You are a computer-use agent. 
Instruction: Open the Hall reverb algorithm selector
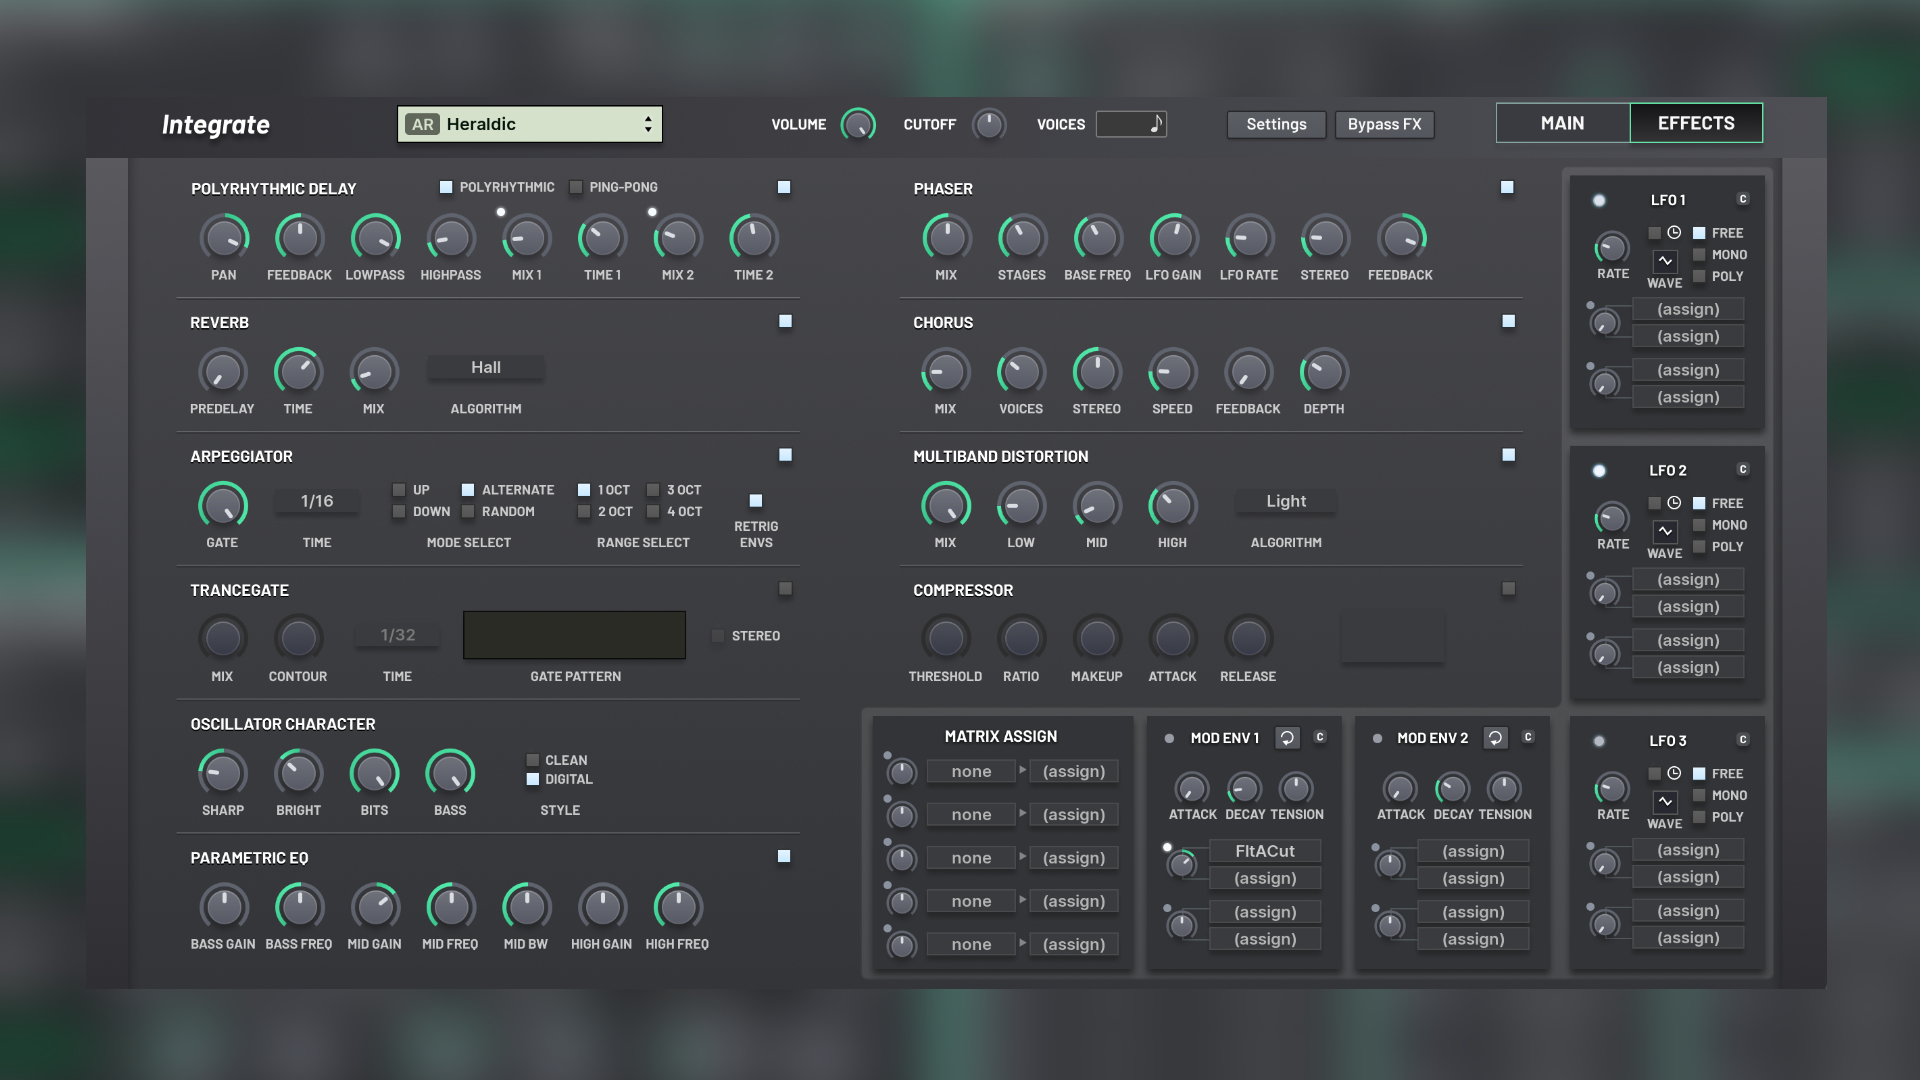coord(485,367)
